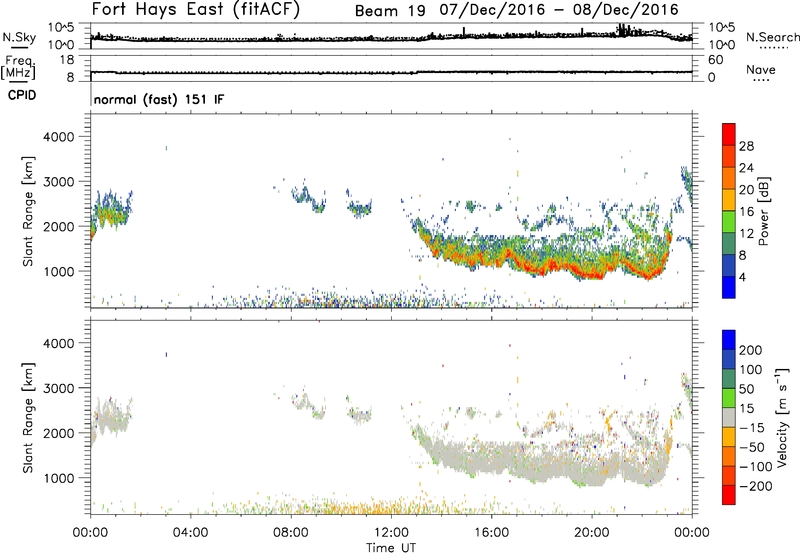Click the "12:00" time tick label
800x554 pixels.
391,533
